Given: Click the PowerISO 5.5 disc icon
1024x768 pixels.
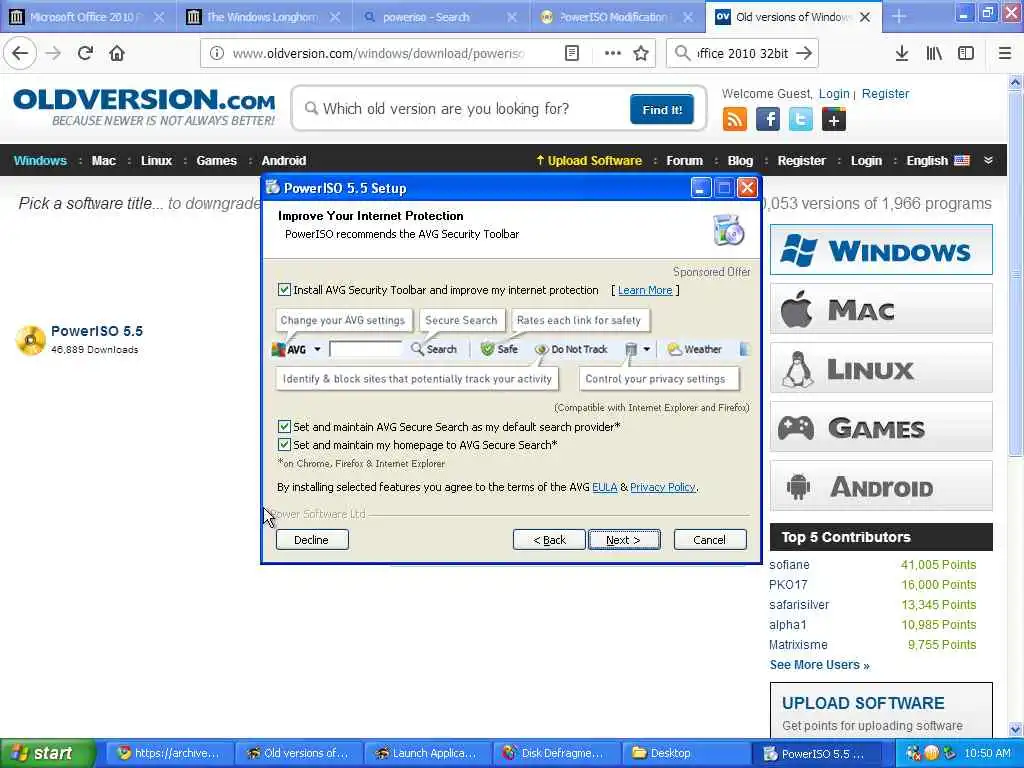Looking at the screenshot, I should pyautogui.click(x=30, y=340).
